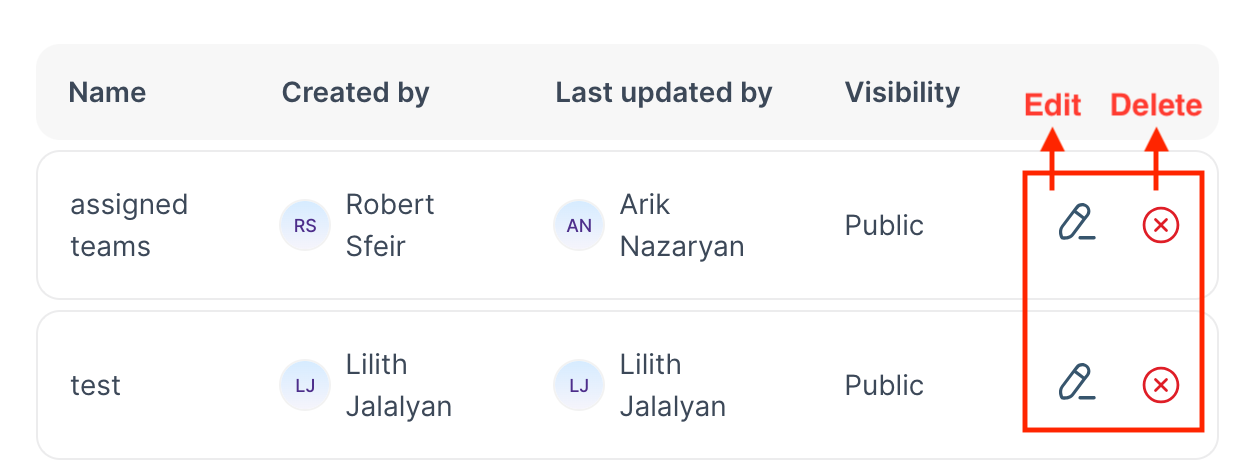
Task: Click Public visibility of test row
Action: pyautogui.click(x=884, y=385)
